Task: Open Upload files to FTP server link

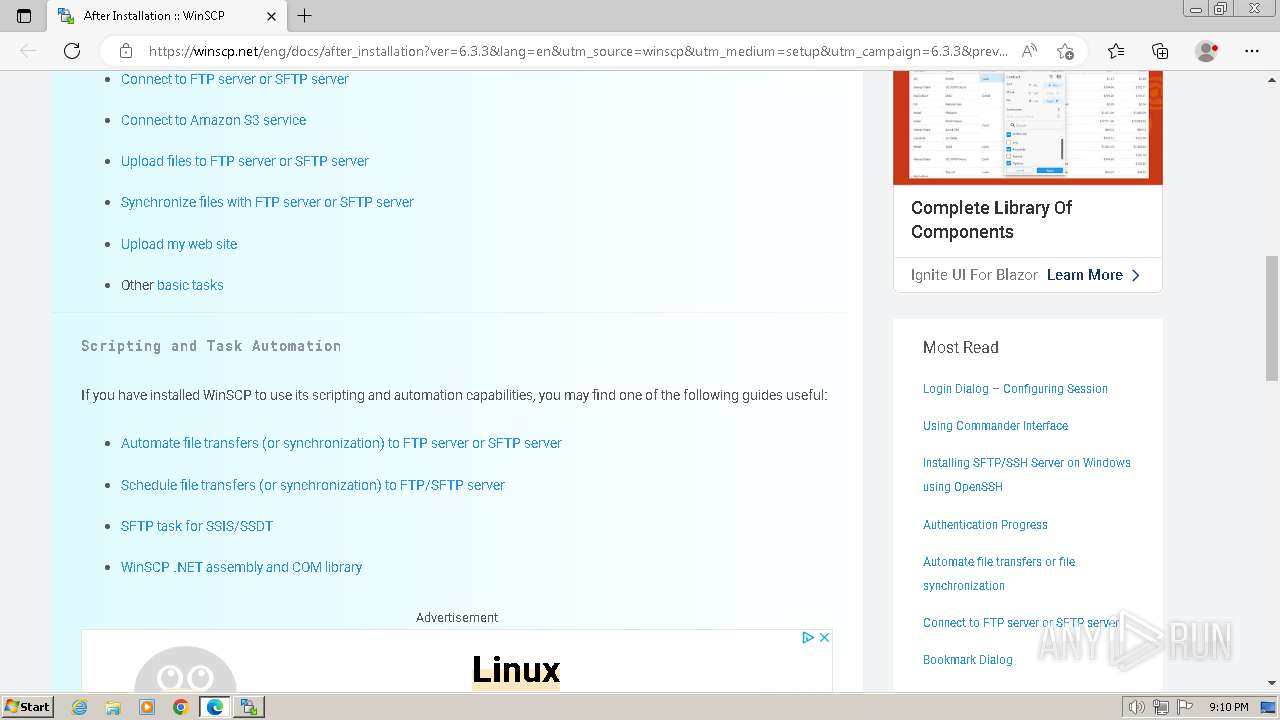Action: pyautogui.click(x=245, y=161)
